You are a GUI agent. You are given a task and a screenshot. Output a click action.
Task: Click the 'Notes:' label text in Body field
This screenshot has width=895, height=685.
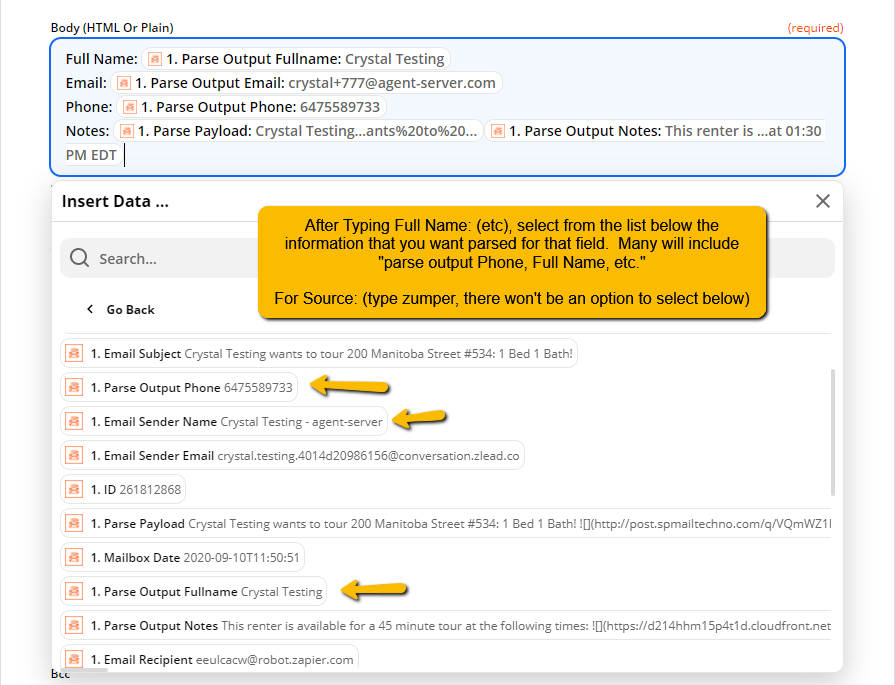click(x=87, y=131)
